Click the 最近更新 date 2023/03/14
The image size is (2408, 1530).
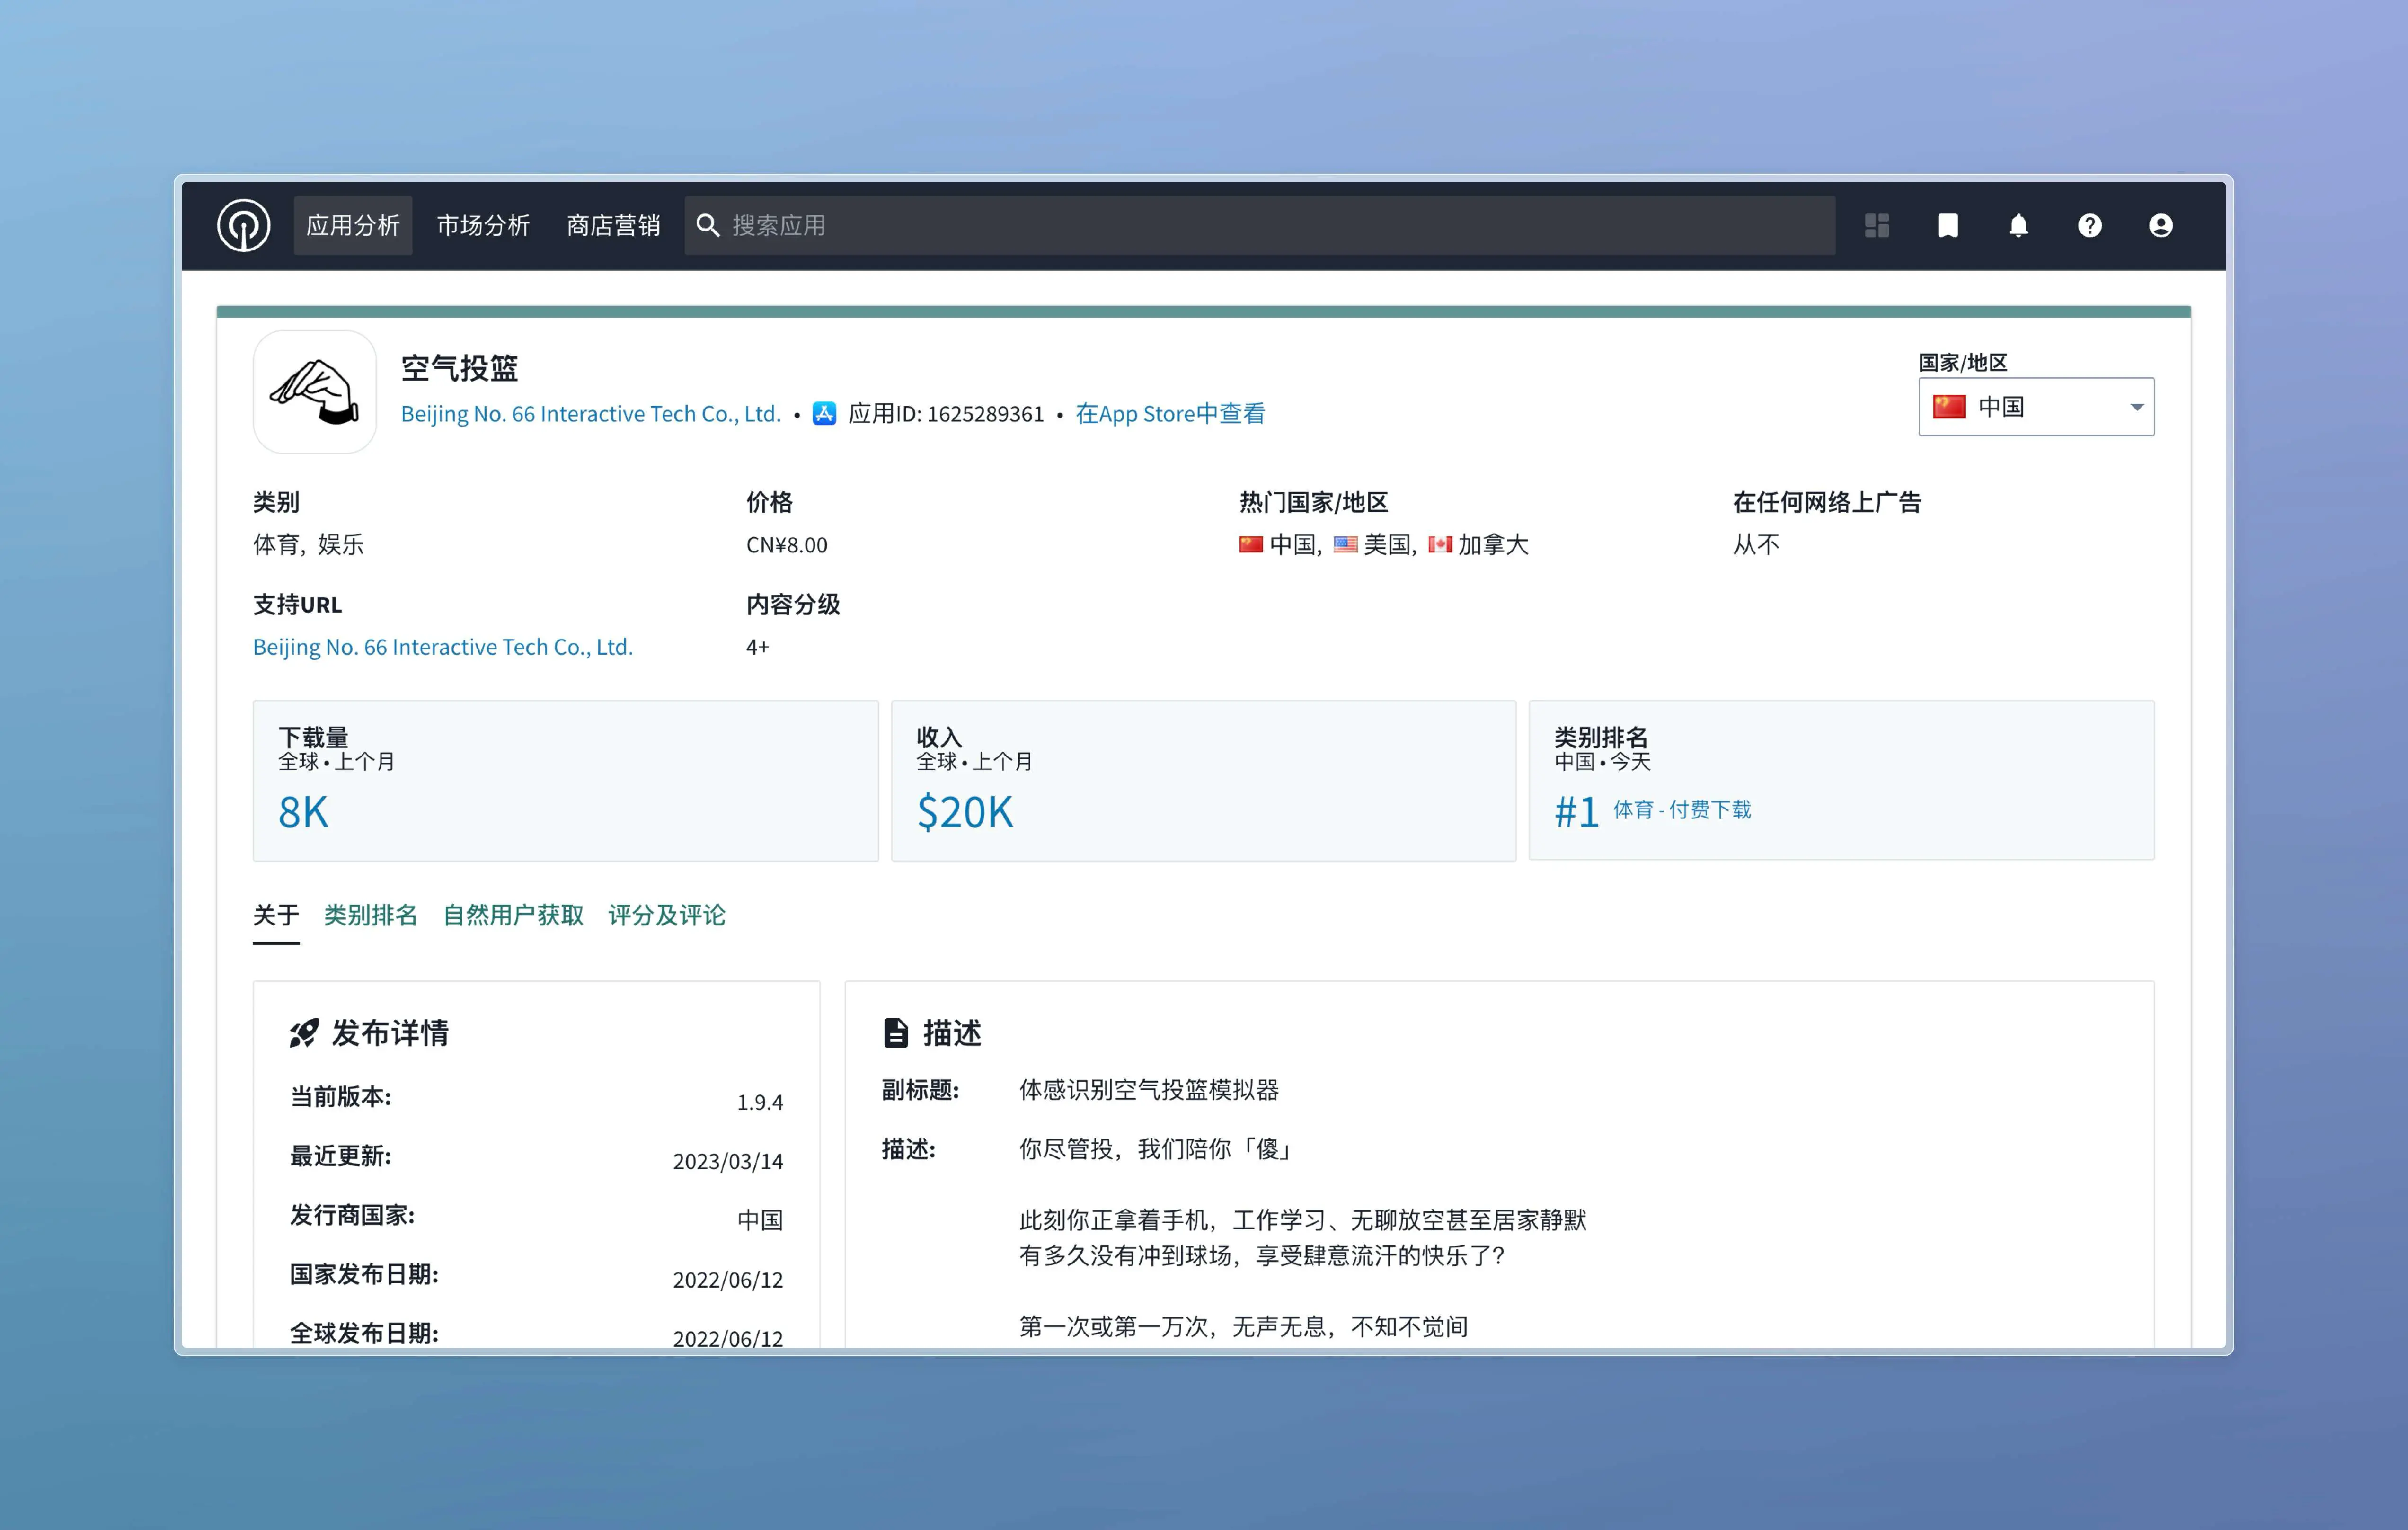(728, 1161)
